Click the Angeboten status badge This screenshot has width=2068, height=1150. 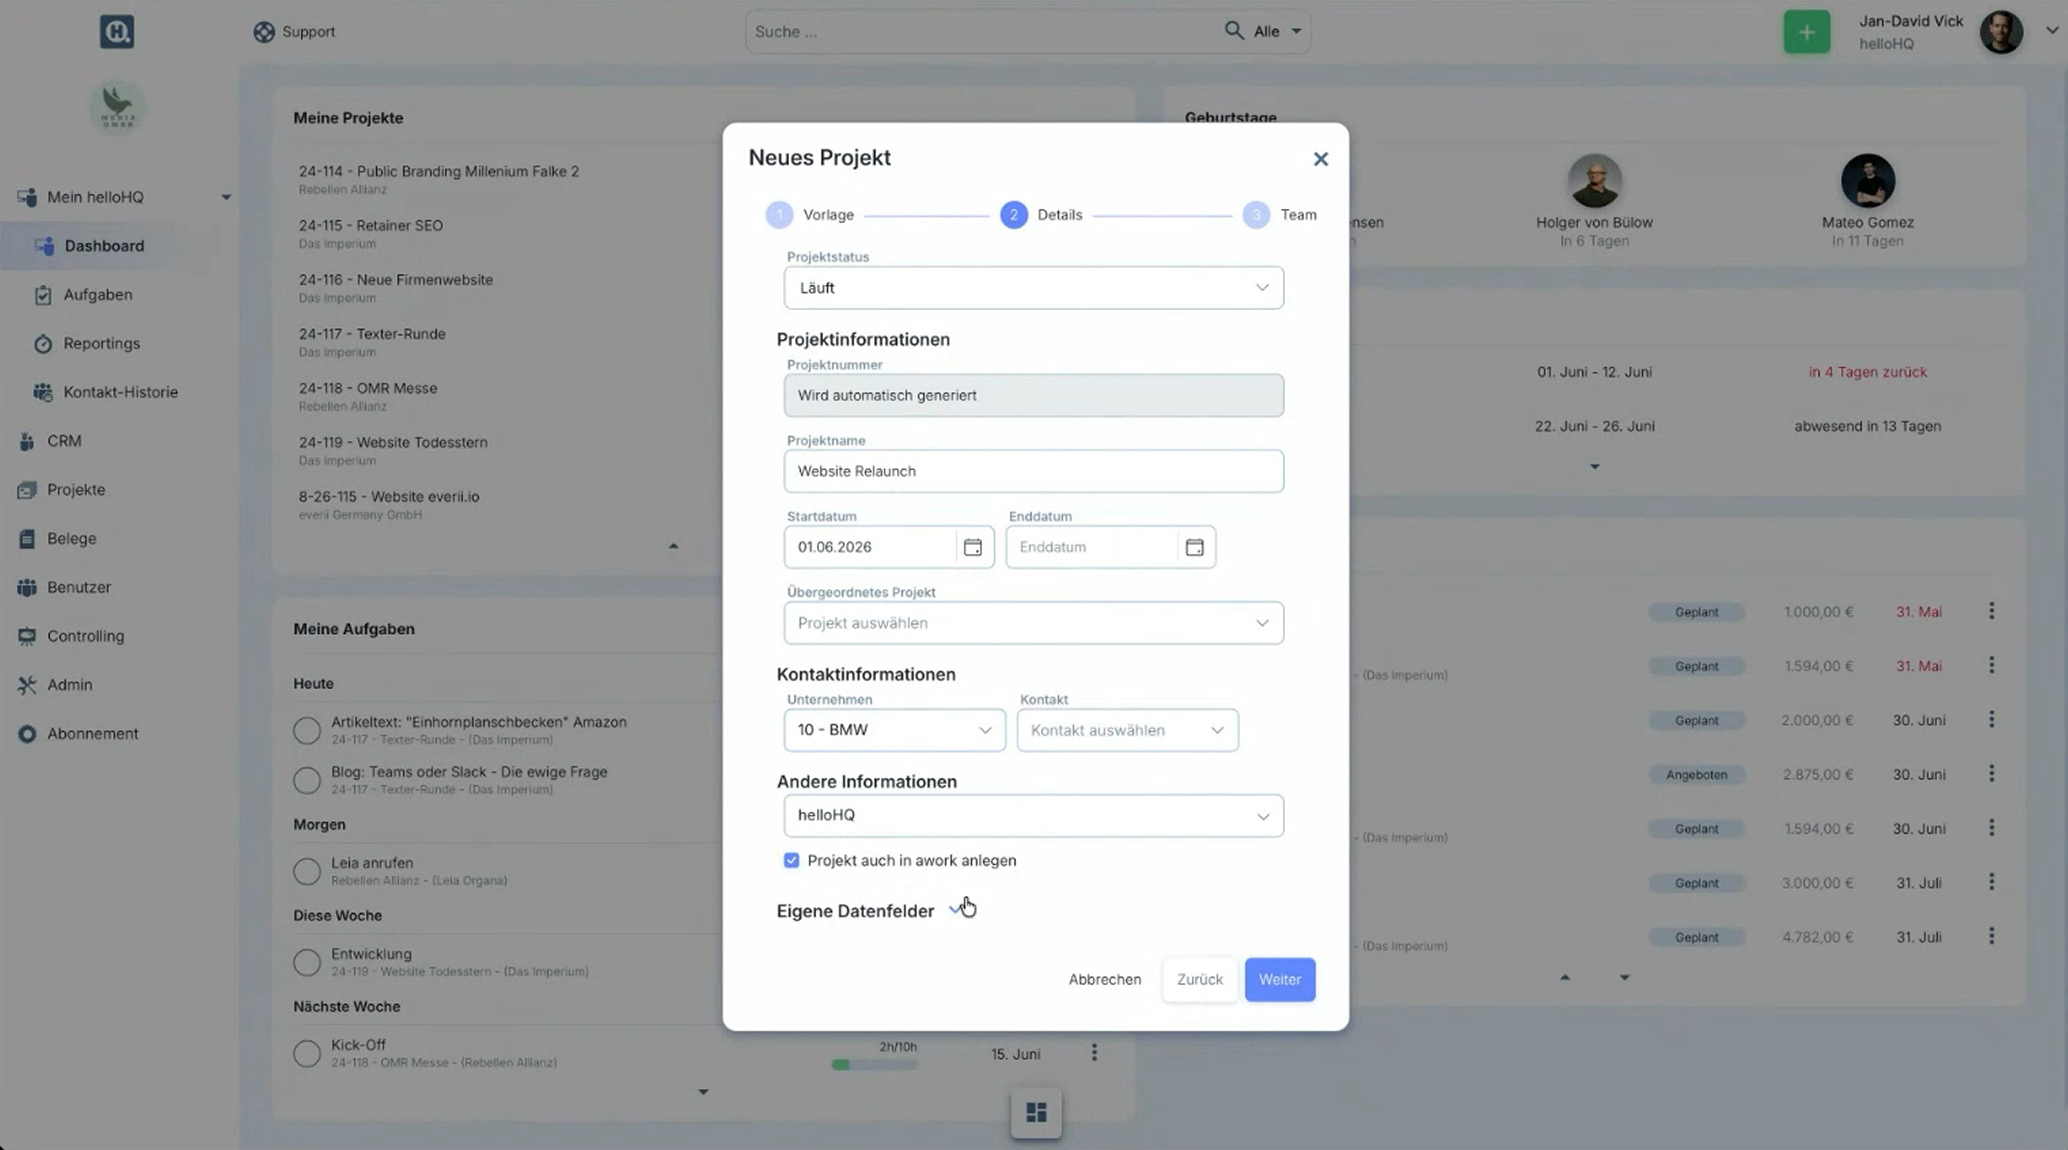click(x=1696, y=775)
